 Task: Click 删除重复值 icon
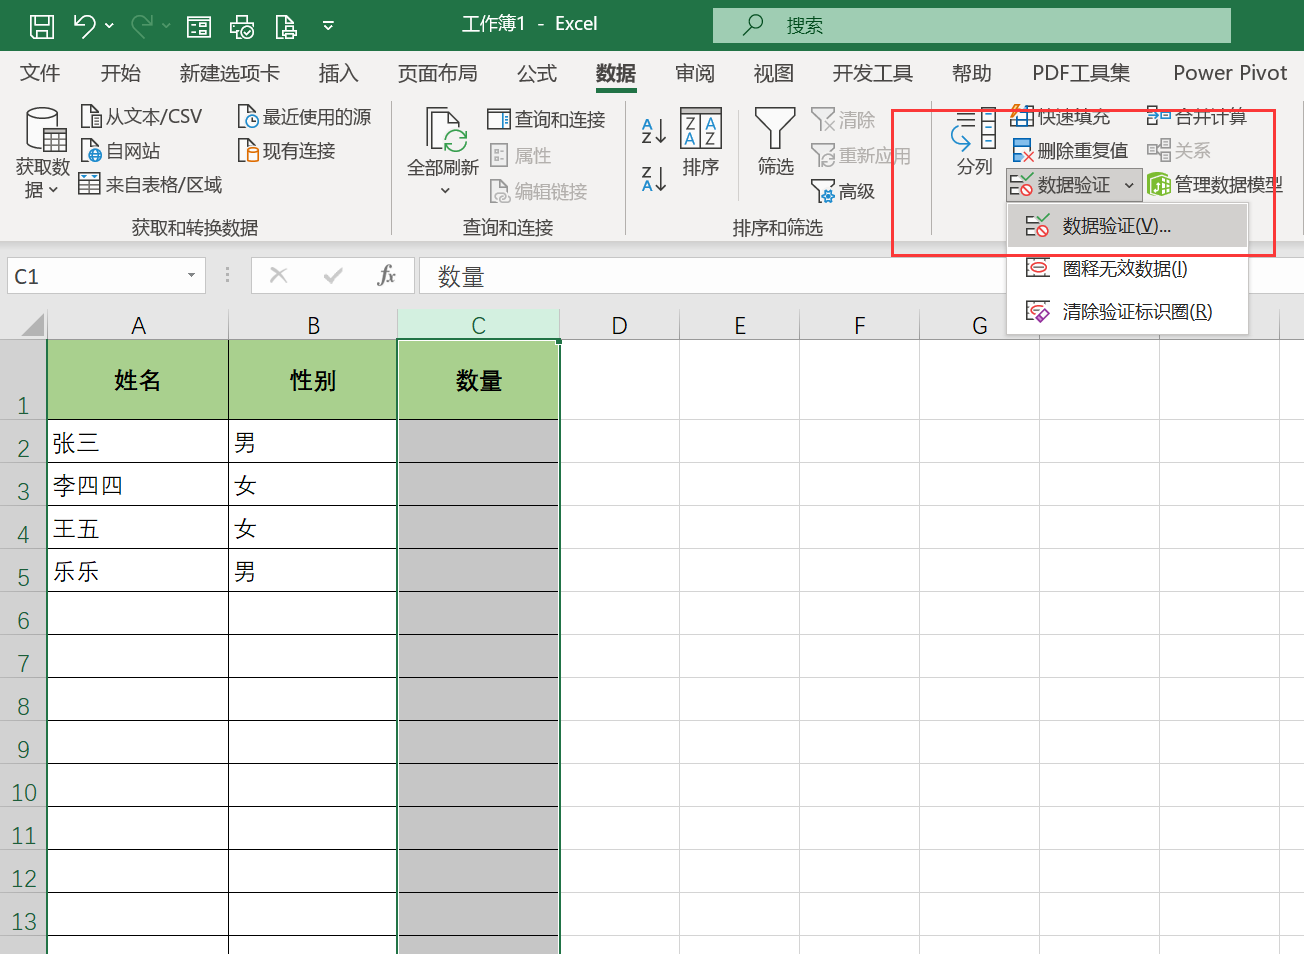(1022, 150)
